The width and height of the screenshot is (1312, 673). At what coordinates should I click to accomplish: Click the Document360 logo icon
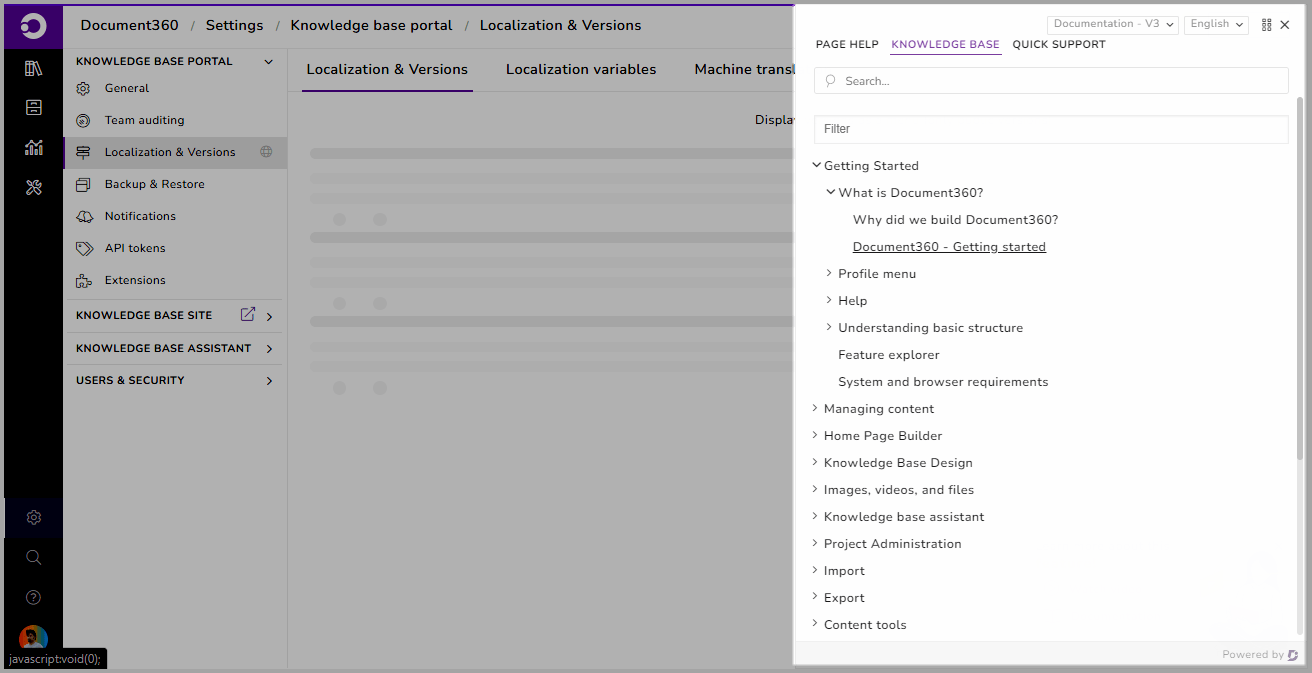[x=33, y=27]
